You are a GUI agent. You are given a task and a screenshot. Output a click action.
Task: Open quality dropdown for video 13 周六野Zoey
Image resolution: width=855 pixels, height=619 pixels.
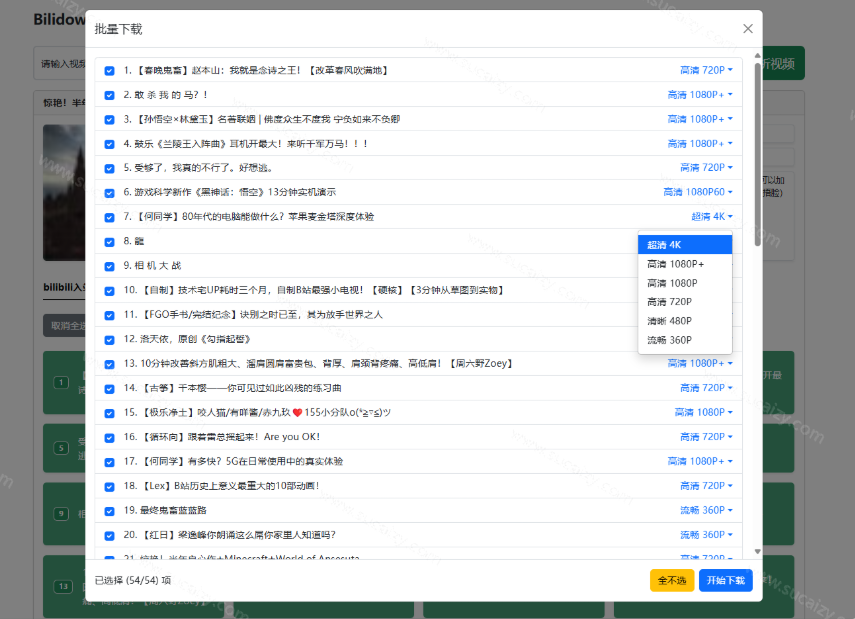click(700, 363)
